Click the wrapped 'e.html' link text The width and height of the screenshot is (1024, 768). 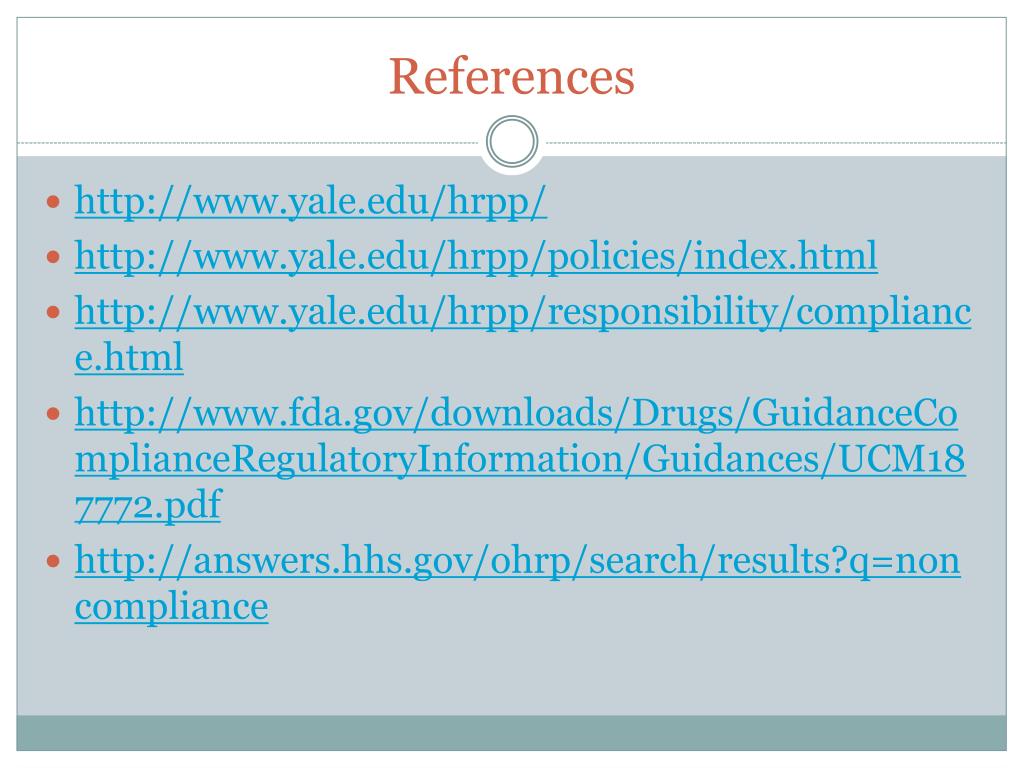coord(129,357)
